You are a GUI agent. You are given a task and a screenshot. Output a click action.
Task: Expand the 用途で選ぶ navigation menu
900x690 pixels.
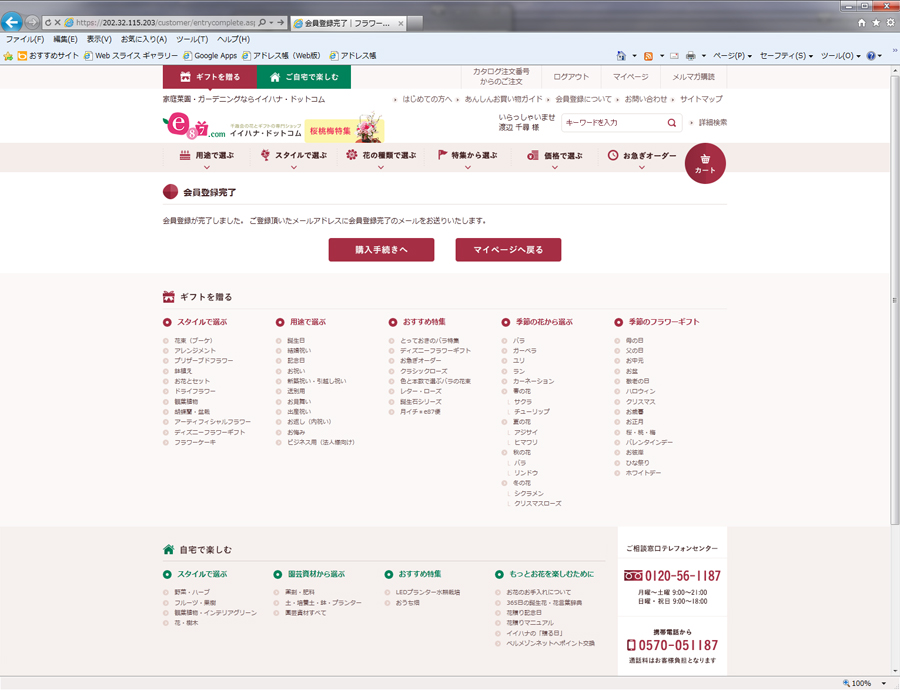(x=206, y=156)
